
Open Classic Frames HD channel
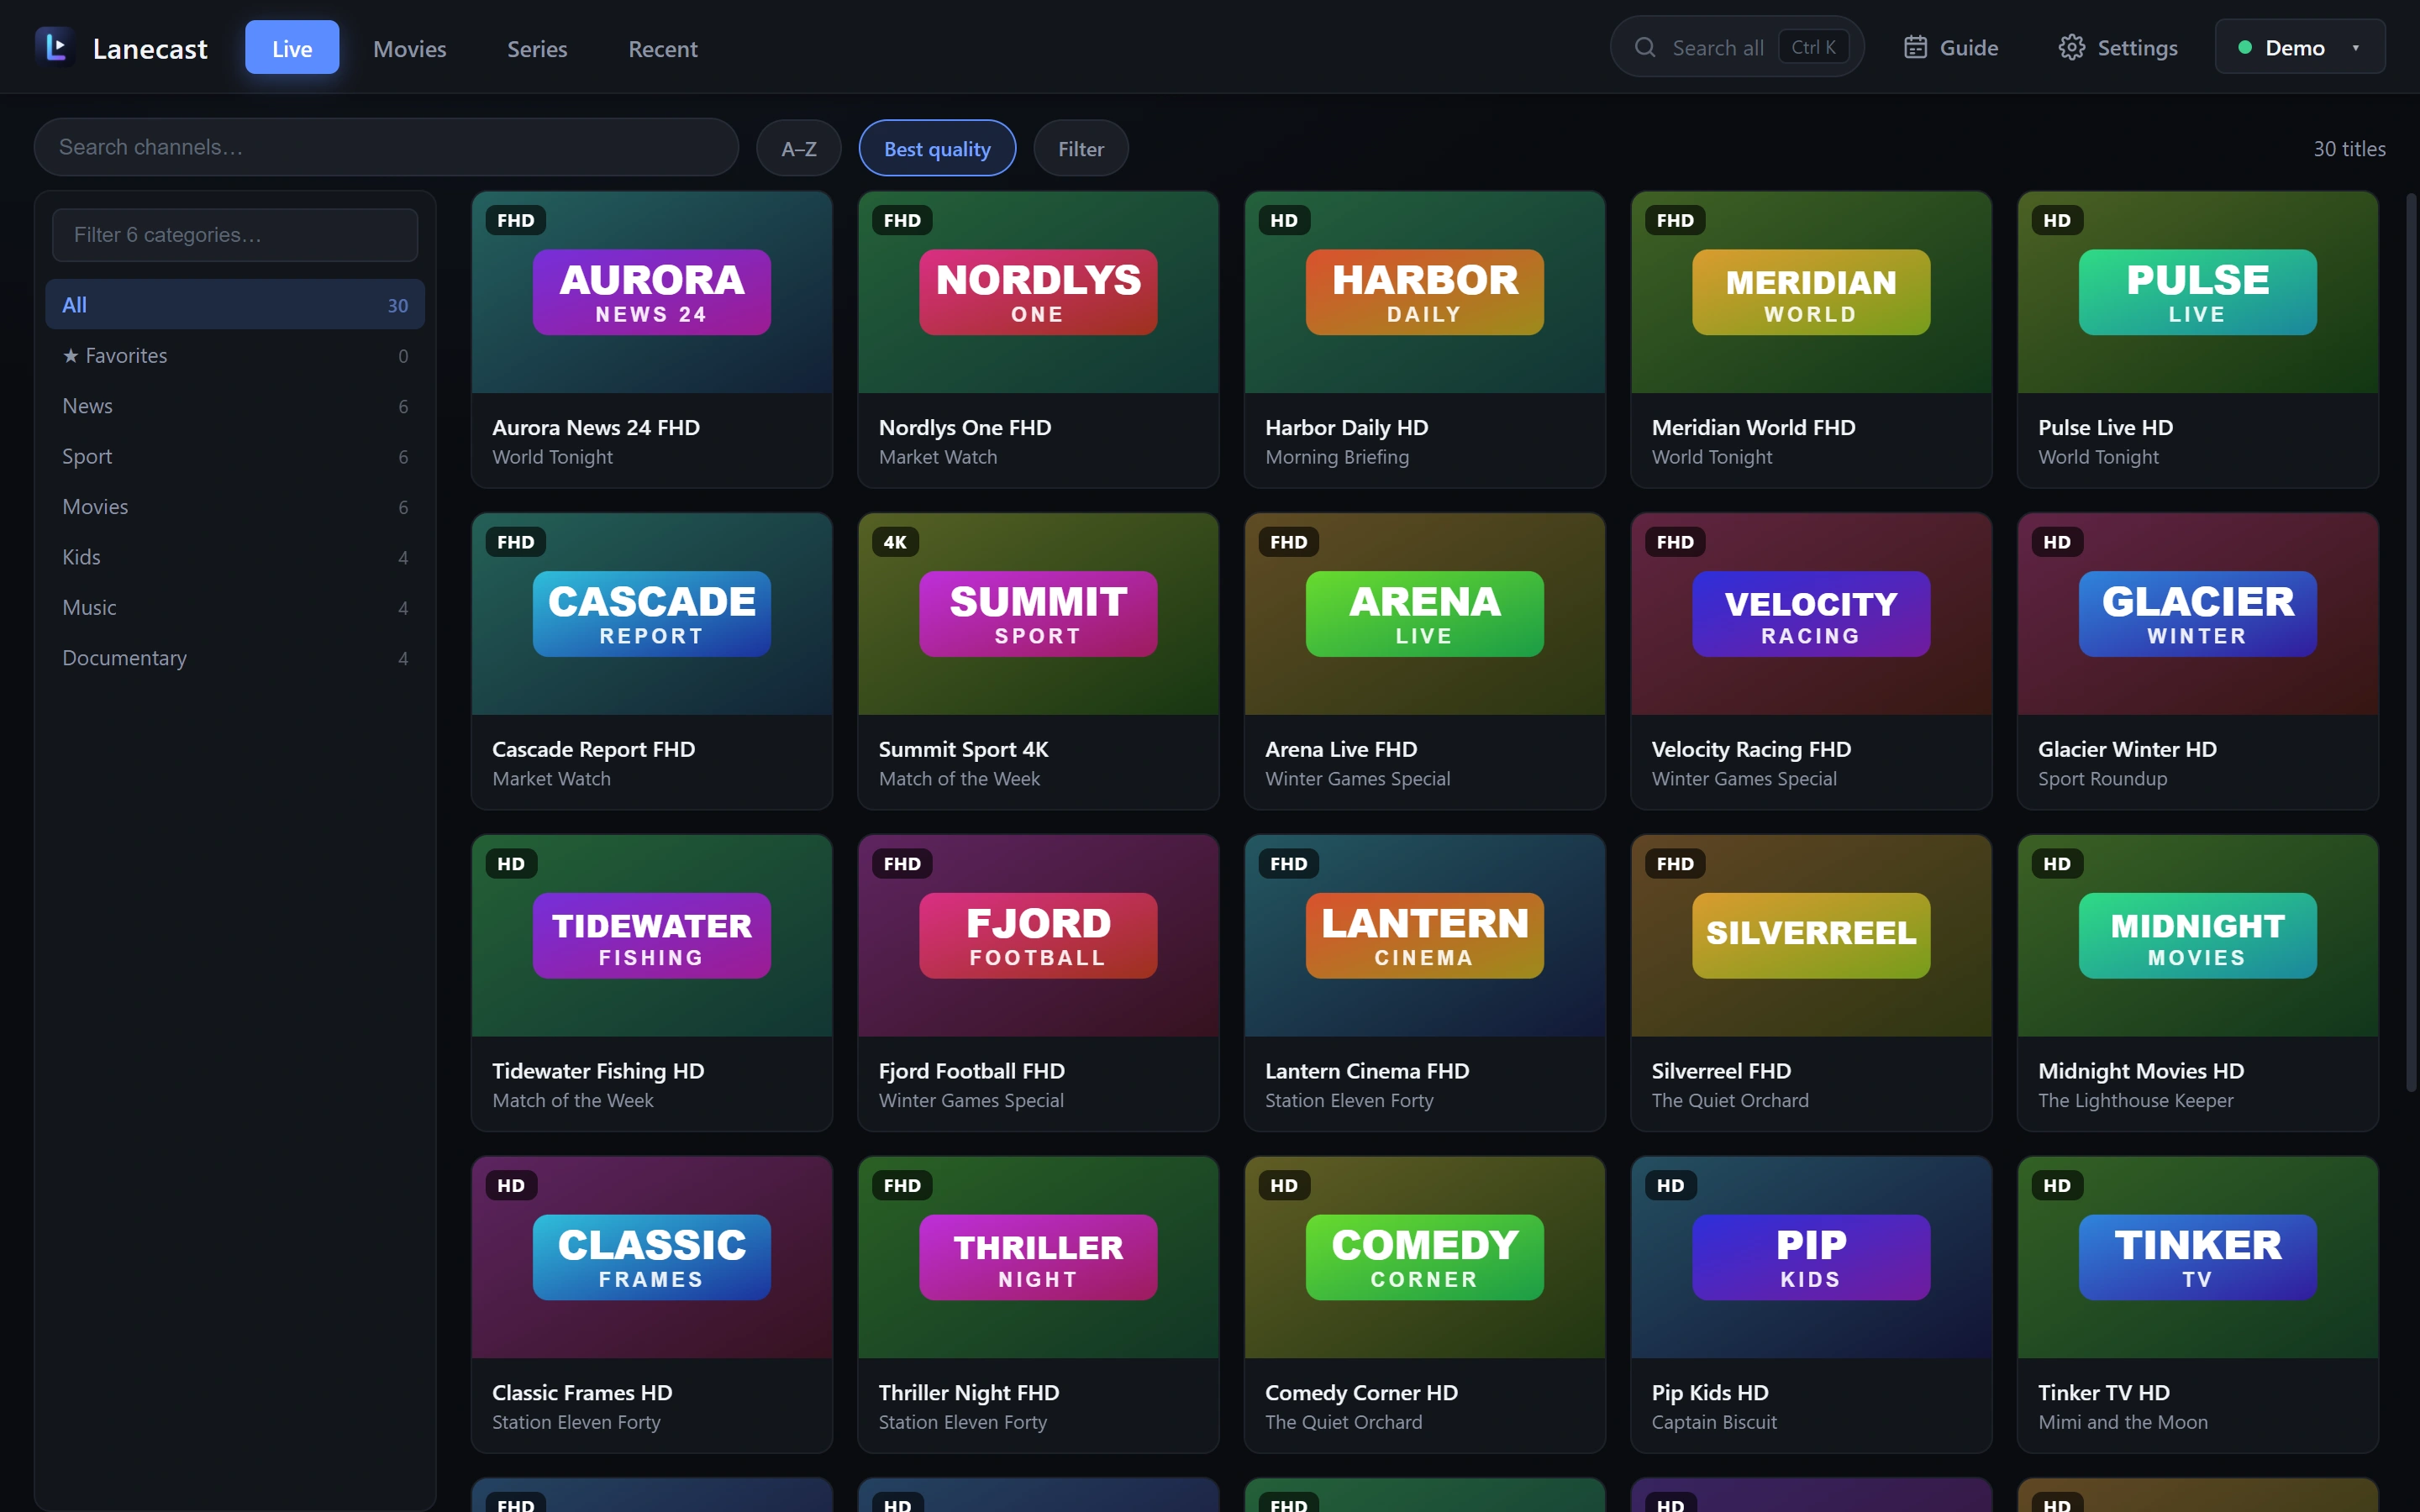[x=652, y=1305]
